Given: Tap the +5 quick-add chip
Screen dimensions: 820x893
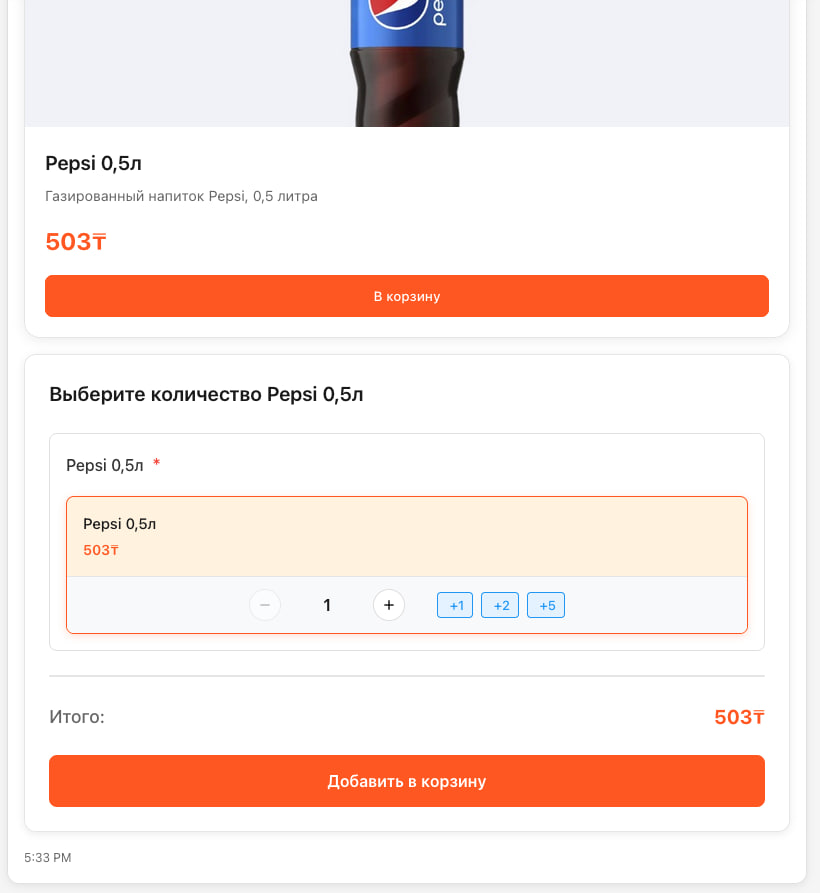Looking at the screenshot, I should click(546, 605).
